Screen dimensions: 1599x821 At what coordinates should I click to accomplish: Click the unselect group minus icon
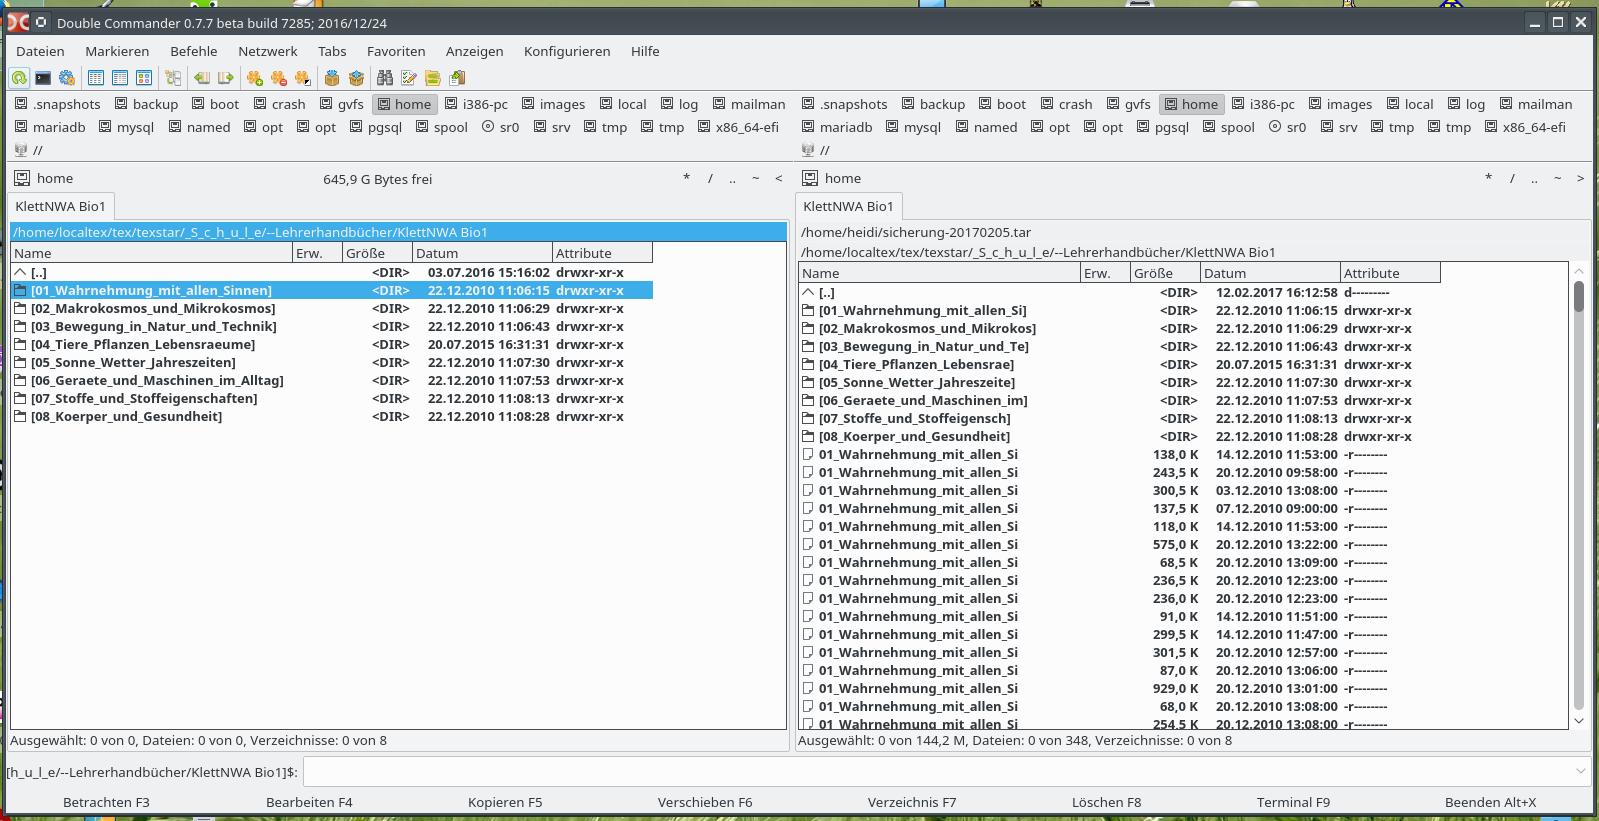(279, 78)
